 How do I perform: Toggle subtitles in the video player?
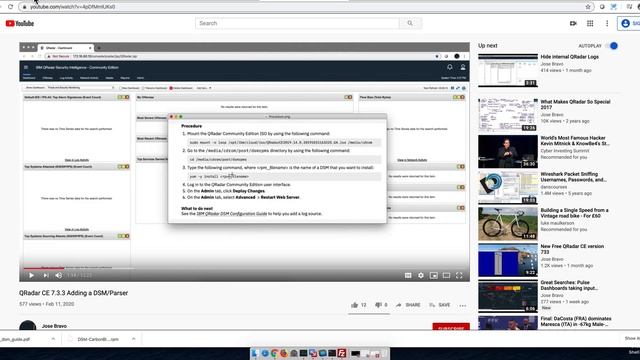408,276
